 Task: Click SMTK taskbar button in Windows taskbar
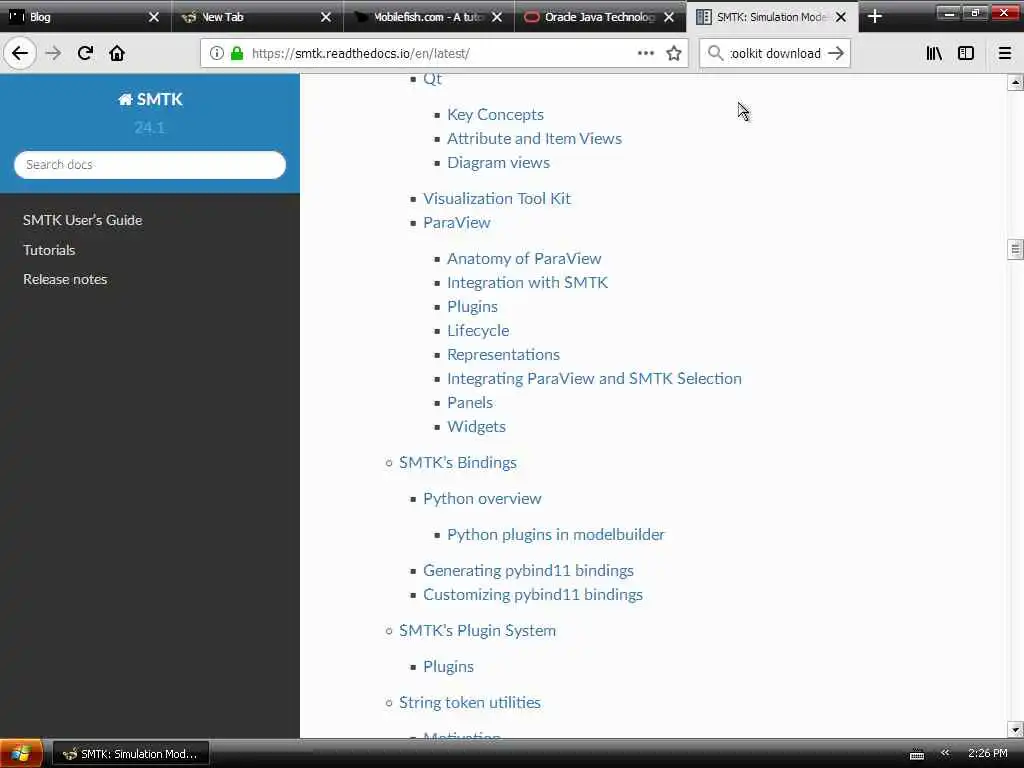point(131,754)
